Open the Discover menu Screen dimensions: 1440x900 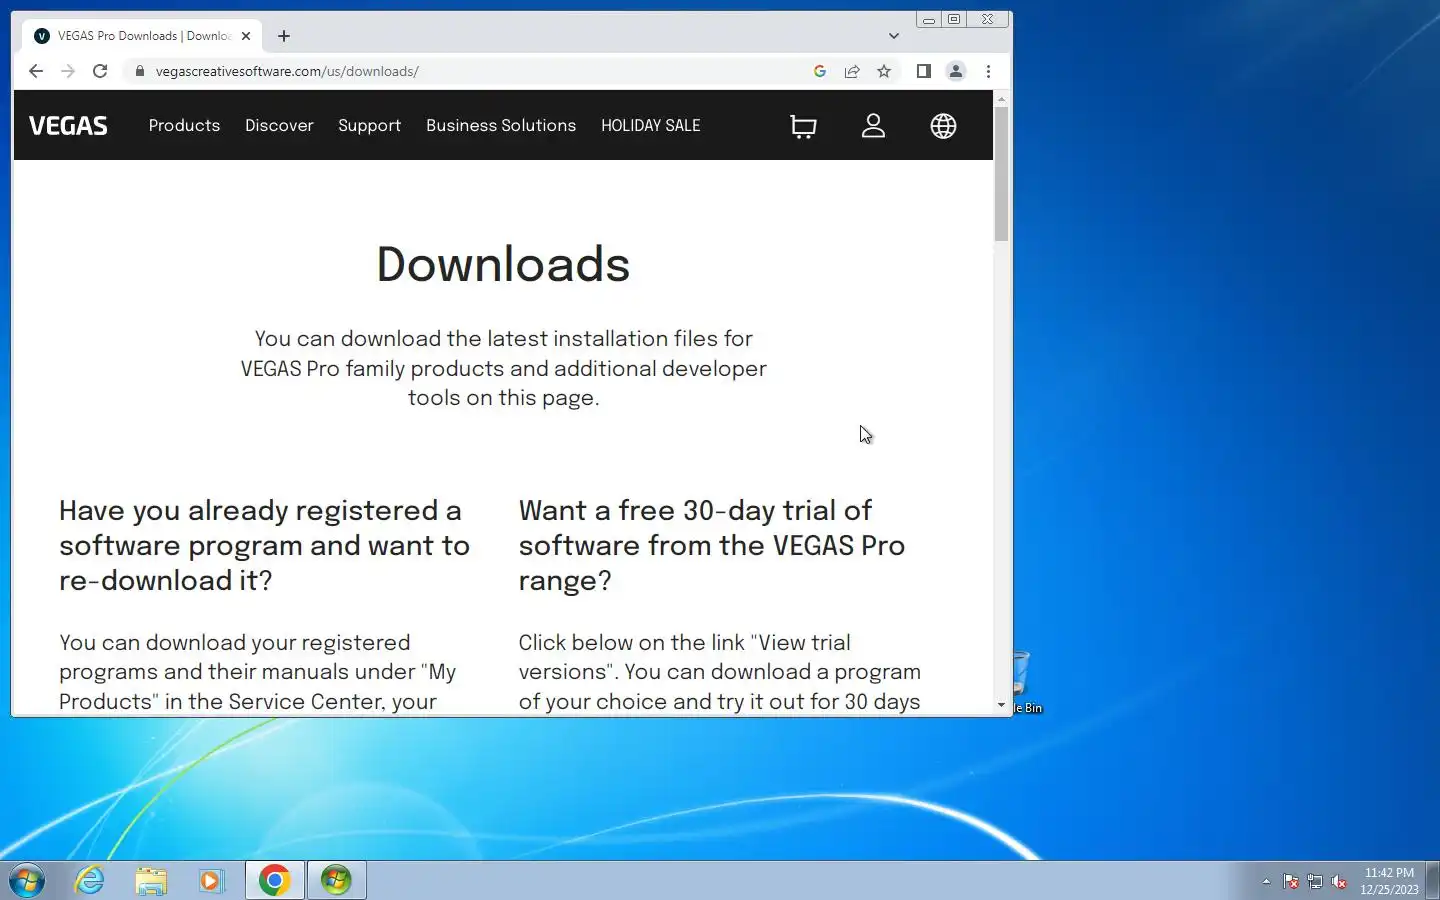click(x=279, y=126)
